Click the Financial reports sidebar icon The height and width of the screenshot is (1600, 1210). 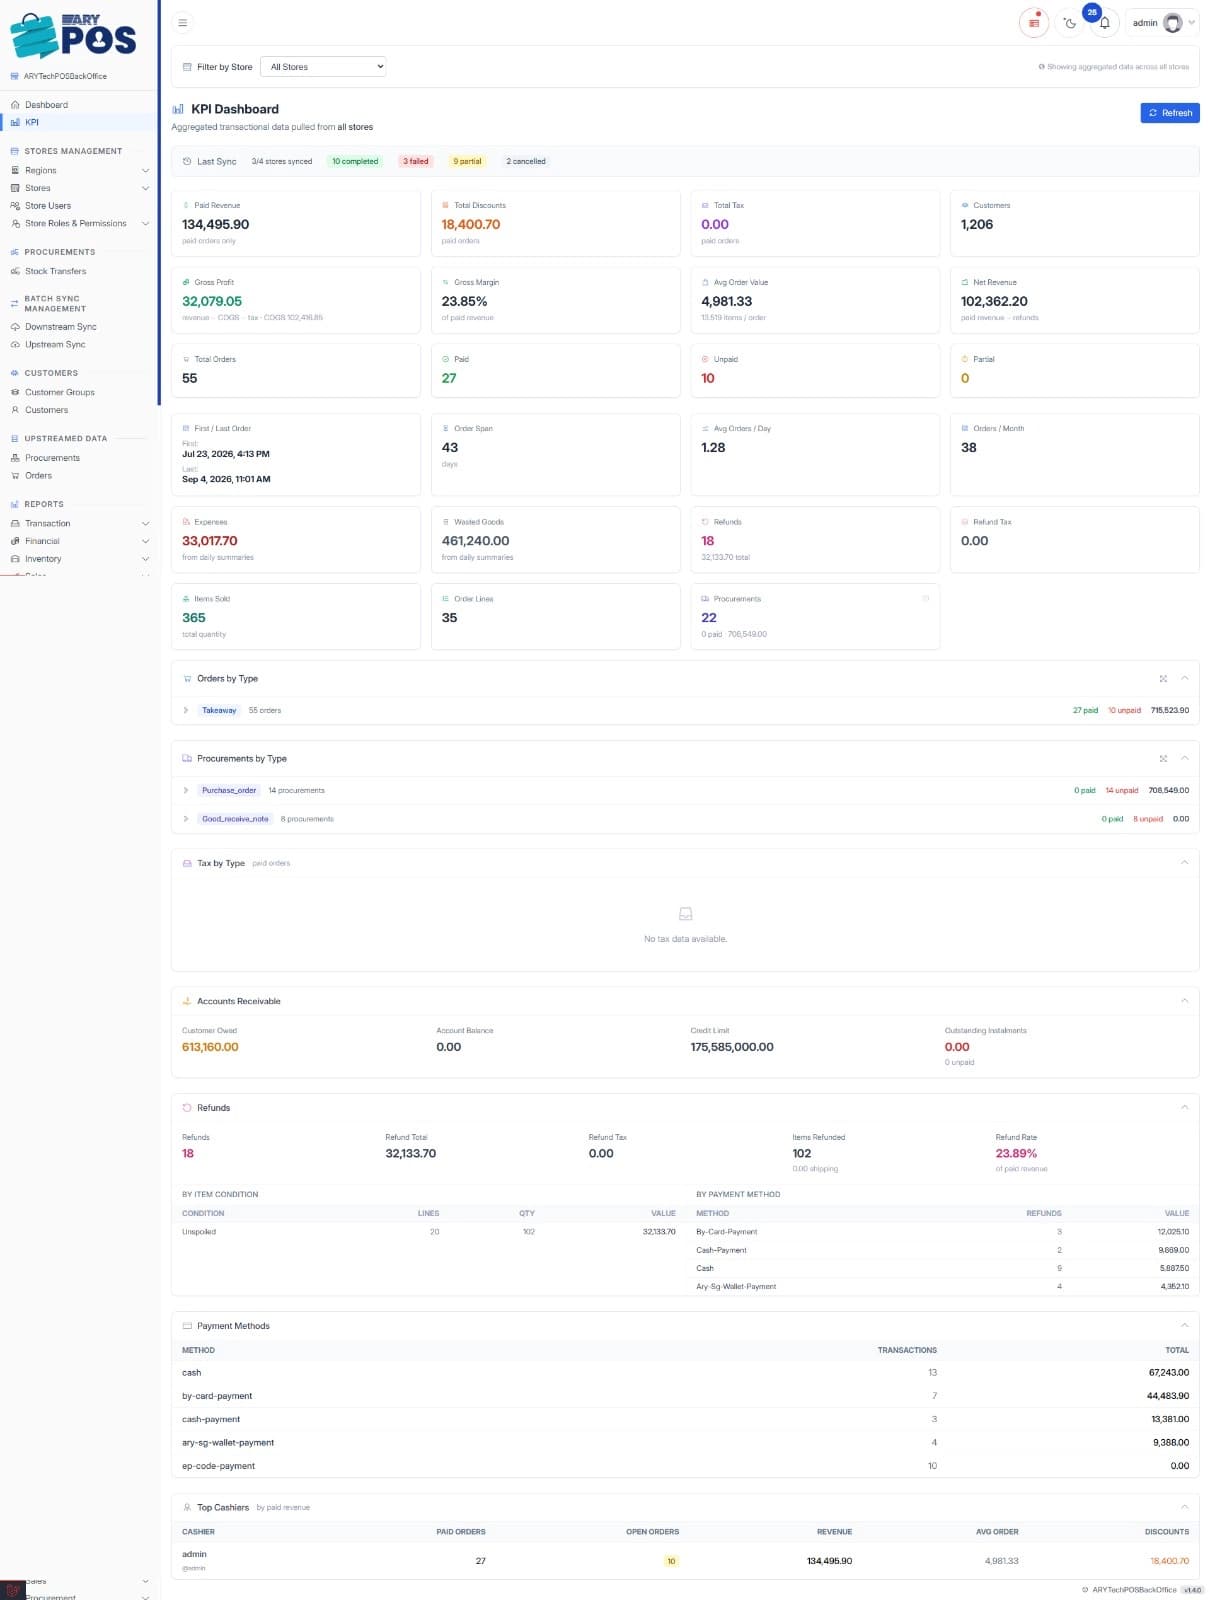coord(15,541)
